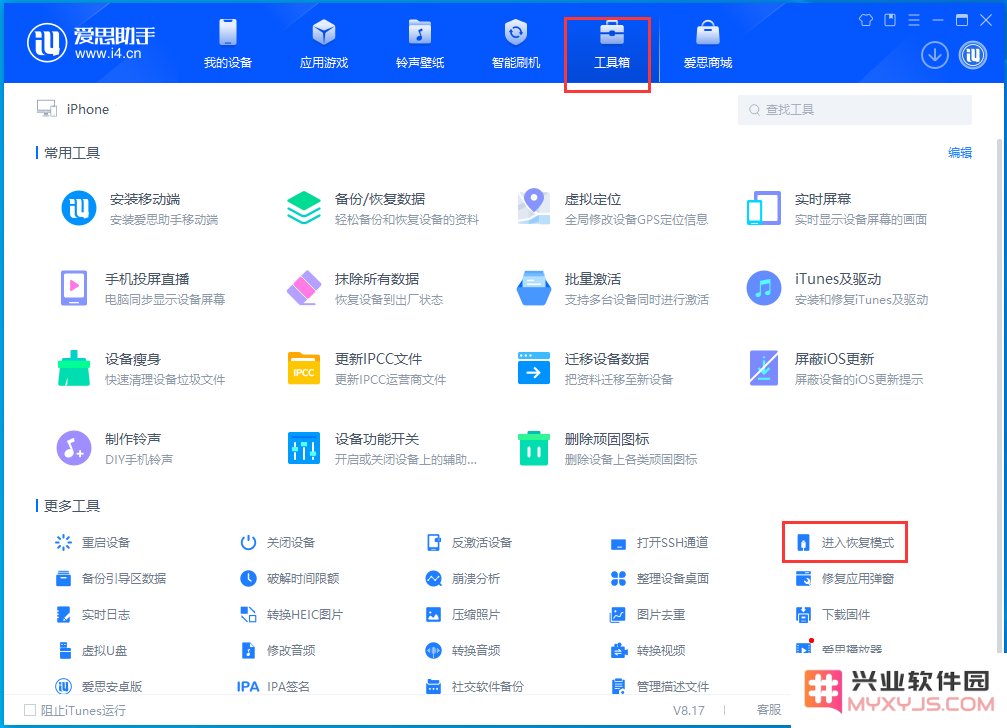Screen dimensions: 1007x728
Task: Click the V8.17 version text
Action: 688,711
